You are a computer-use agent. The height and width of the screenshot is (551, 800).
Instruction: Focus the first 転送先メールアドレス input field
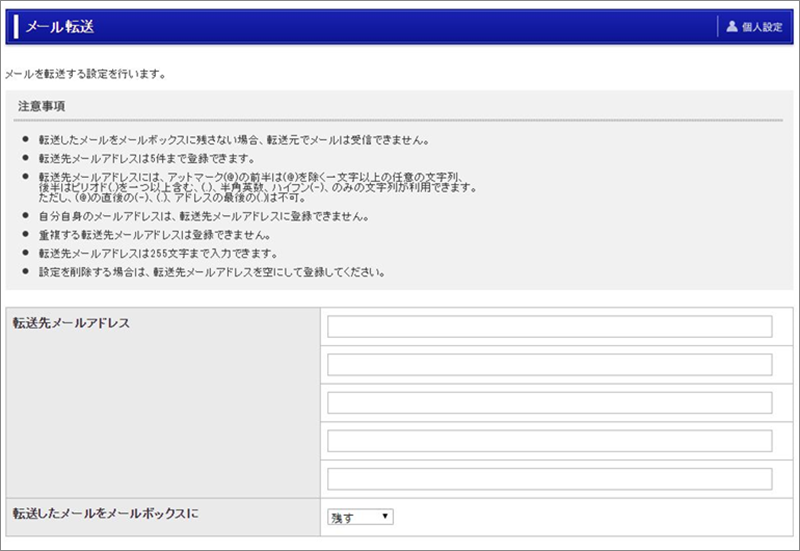pyautogui.click(x=549, y=327)
